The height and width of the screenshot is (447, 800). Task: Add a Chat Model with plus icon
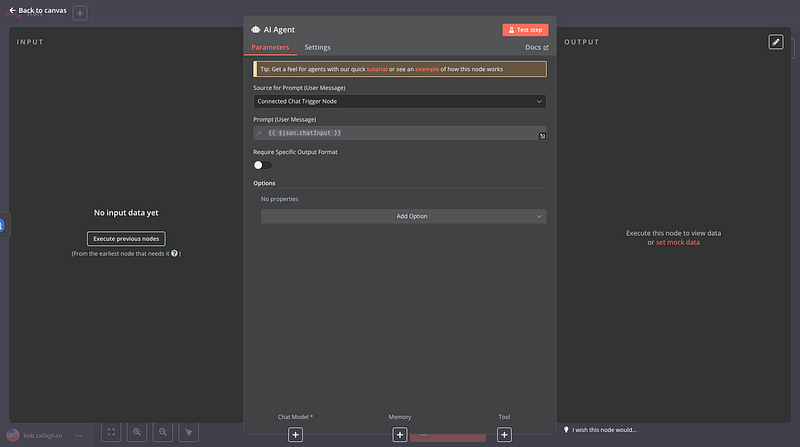pyautogui.click(x=296, y=434)
